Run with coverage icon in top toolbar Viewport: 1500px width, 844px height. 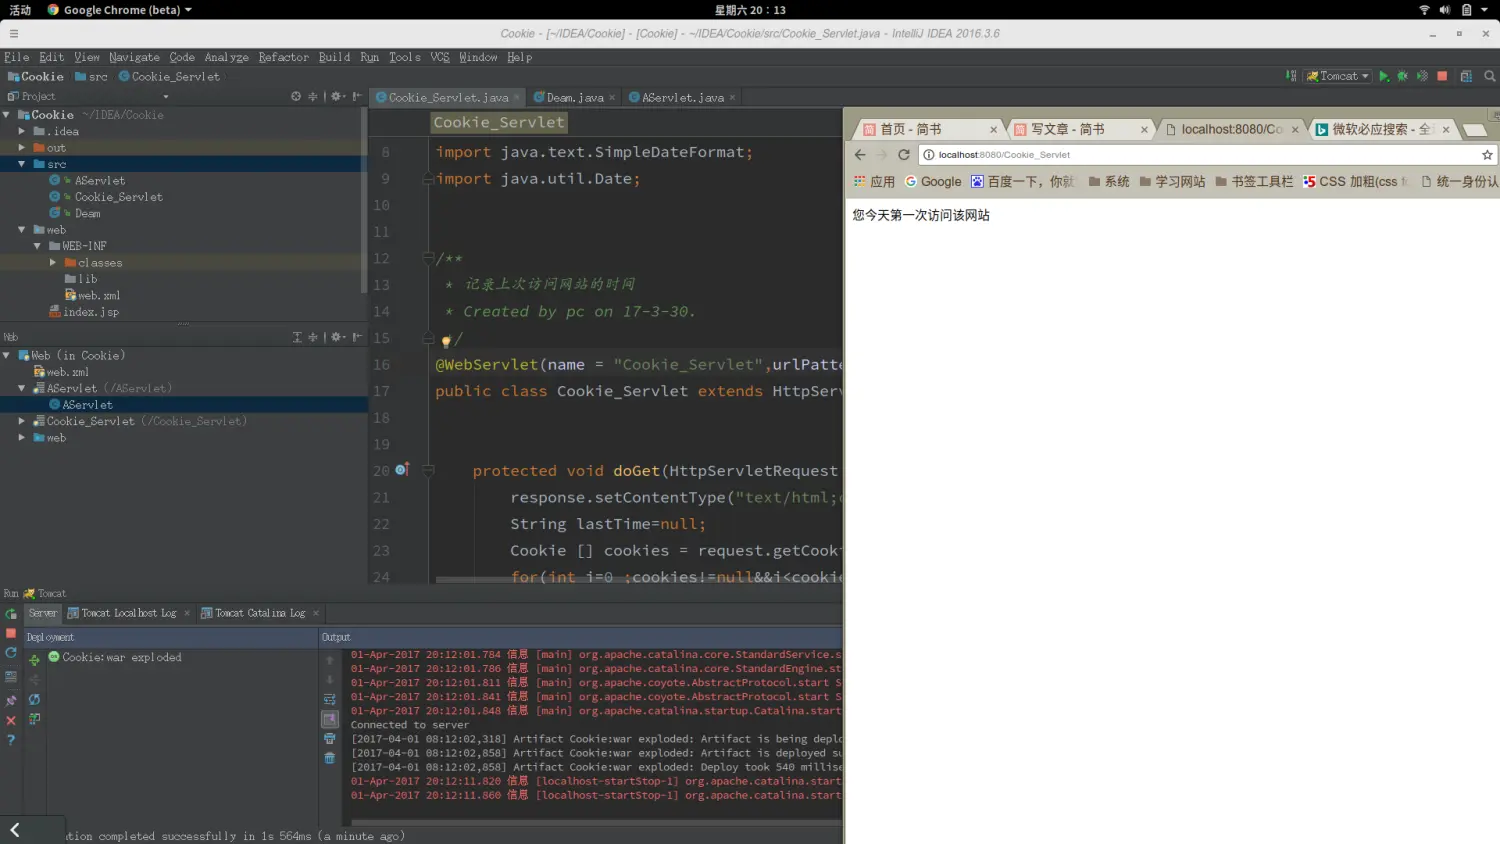pos(1422,76)
